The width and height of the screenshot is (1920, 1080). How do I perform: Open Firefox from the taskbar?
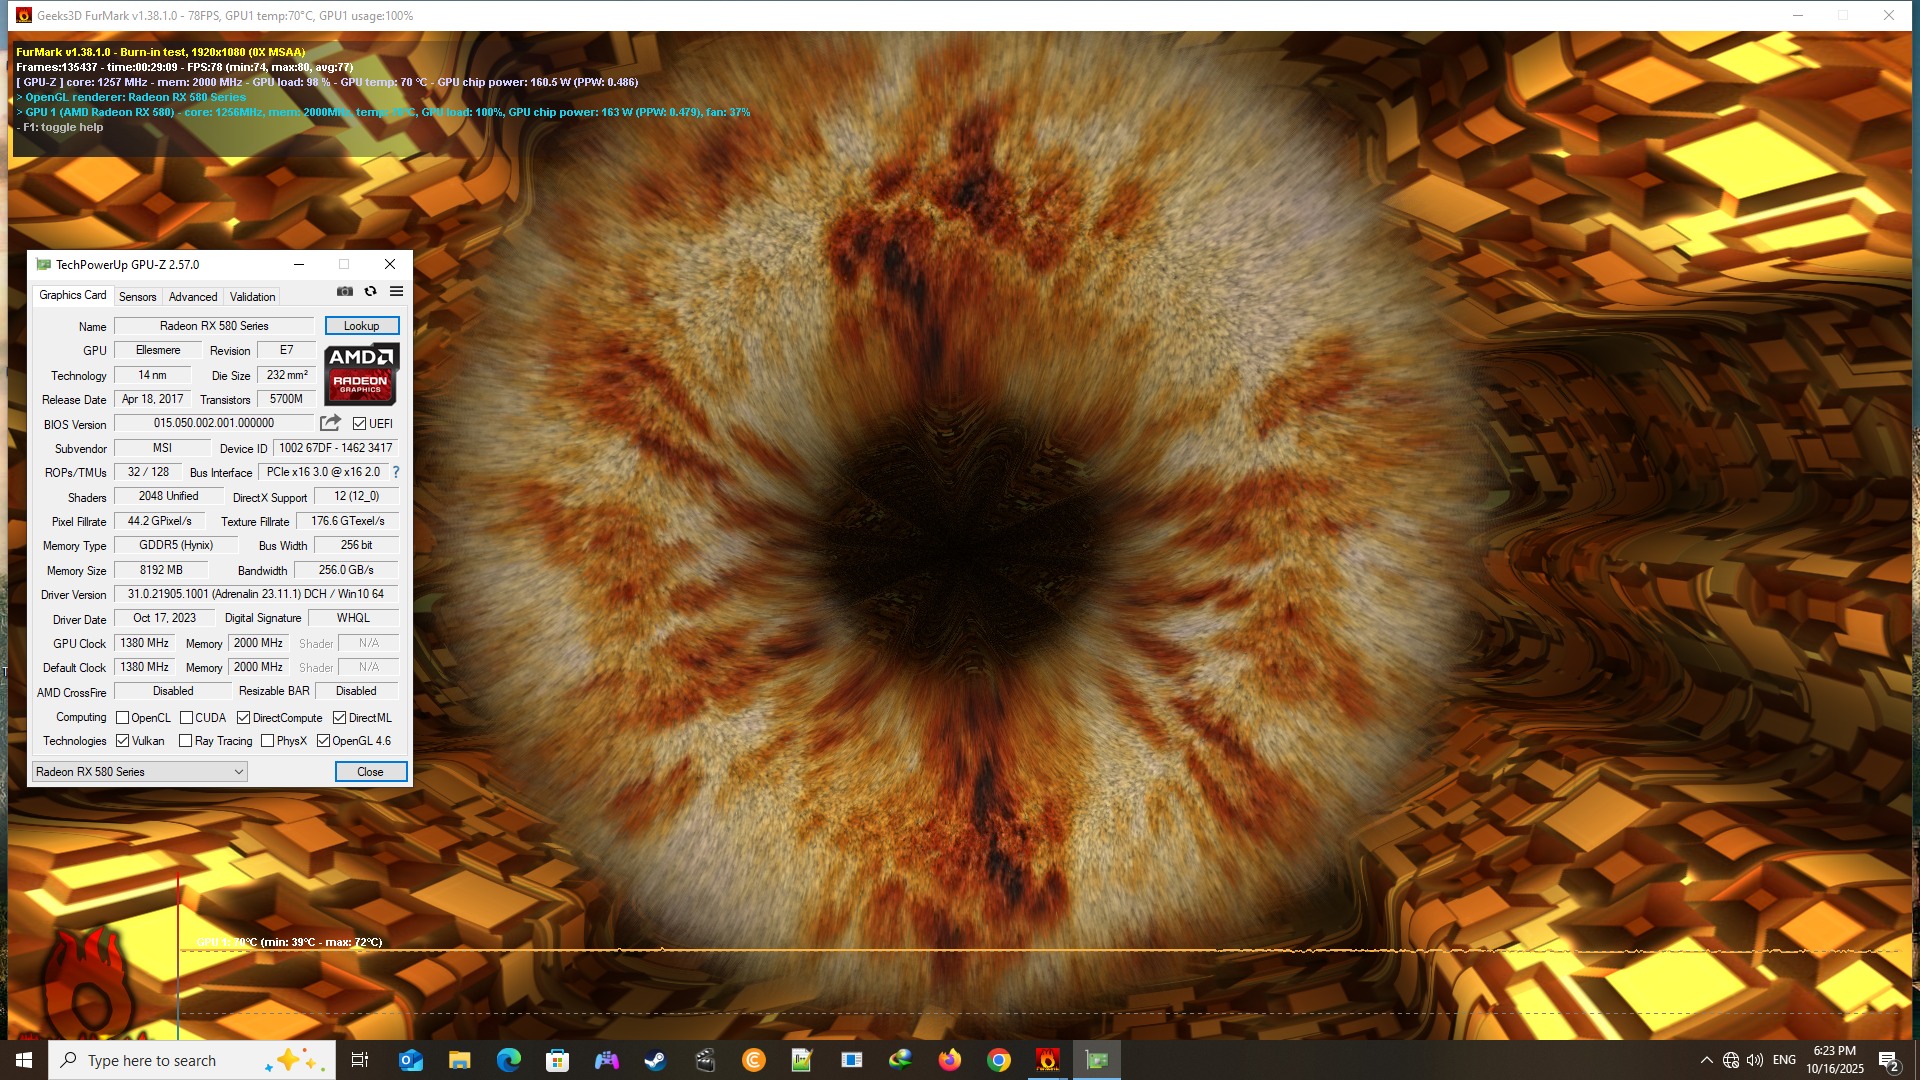coord(949,1060)
